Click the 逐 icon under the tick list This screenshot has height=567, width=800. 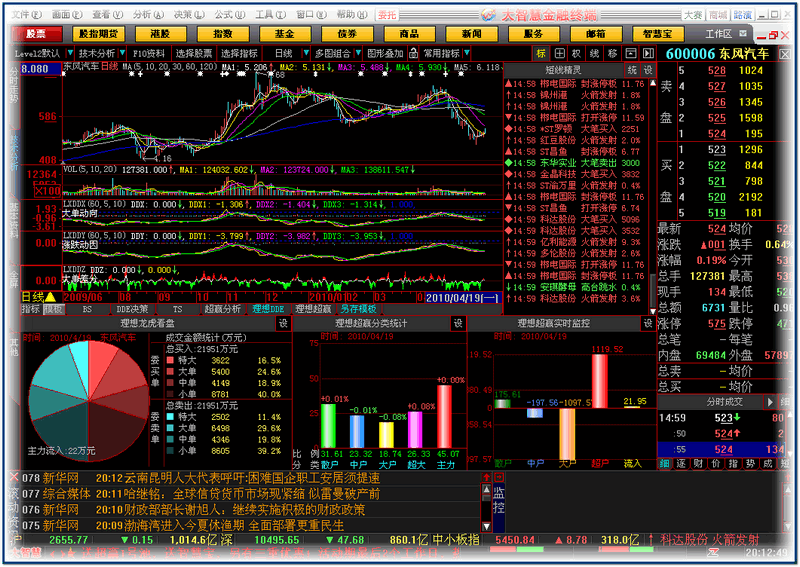point(681,463)
